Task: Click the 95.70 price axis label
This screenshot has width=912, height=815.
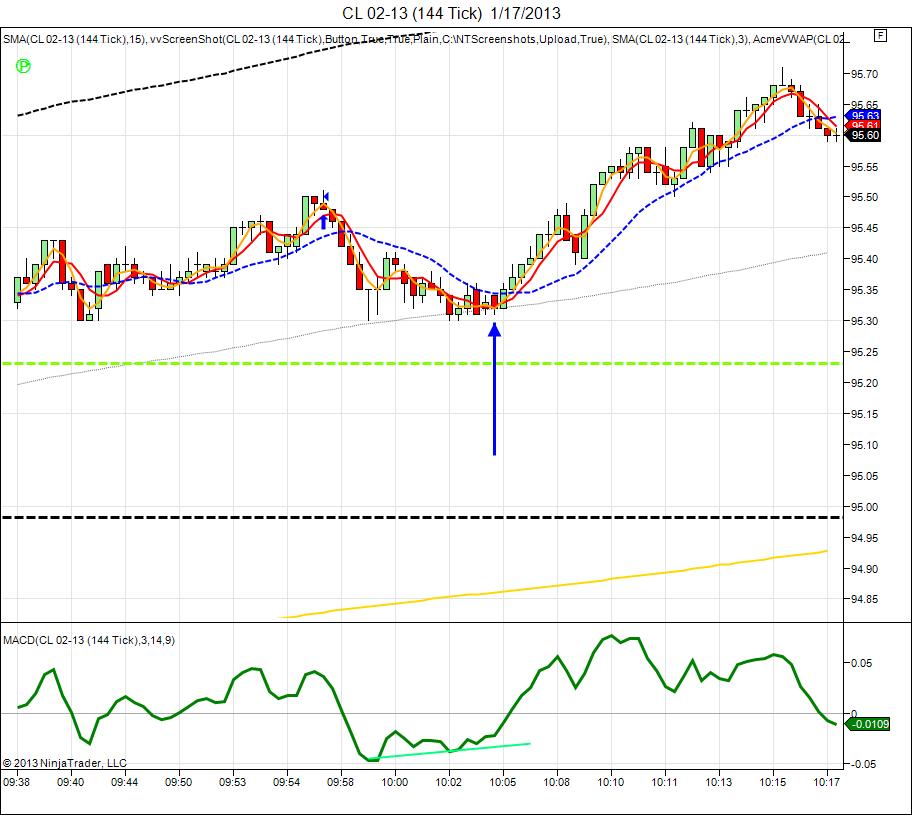Action: [864, 74]
